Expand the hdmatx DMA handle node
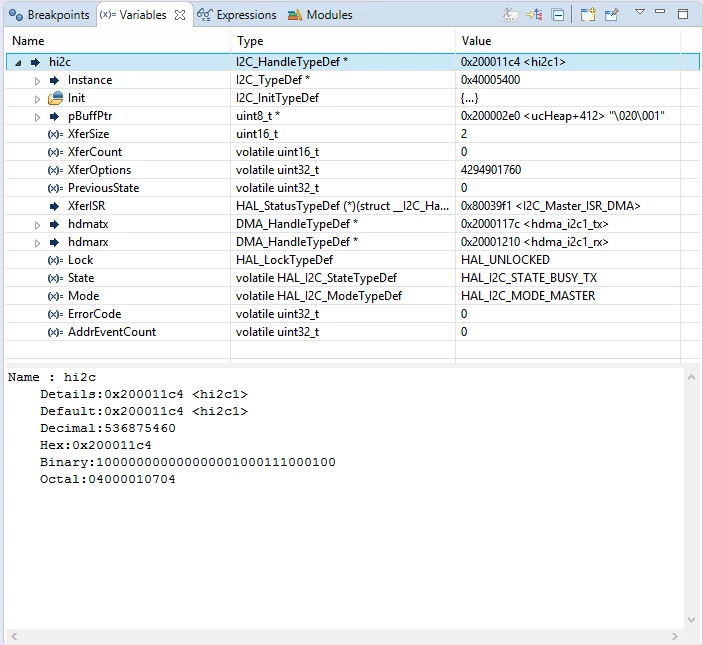Screen dimensions: 703x645 [x=37, y=225]
